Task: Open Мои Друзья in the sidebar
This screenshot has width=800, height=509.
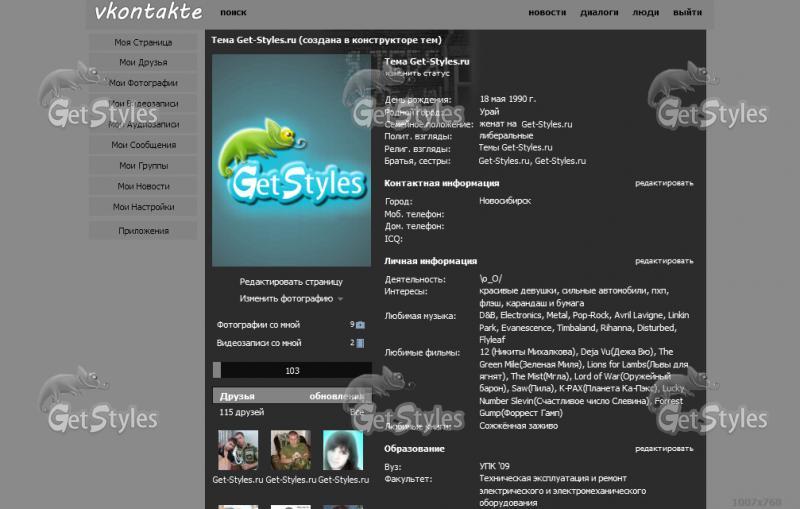Action: (143, 62)
